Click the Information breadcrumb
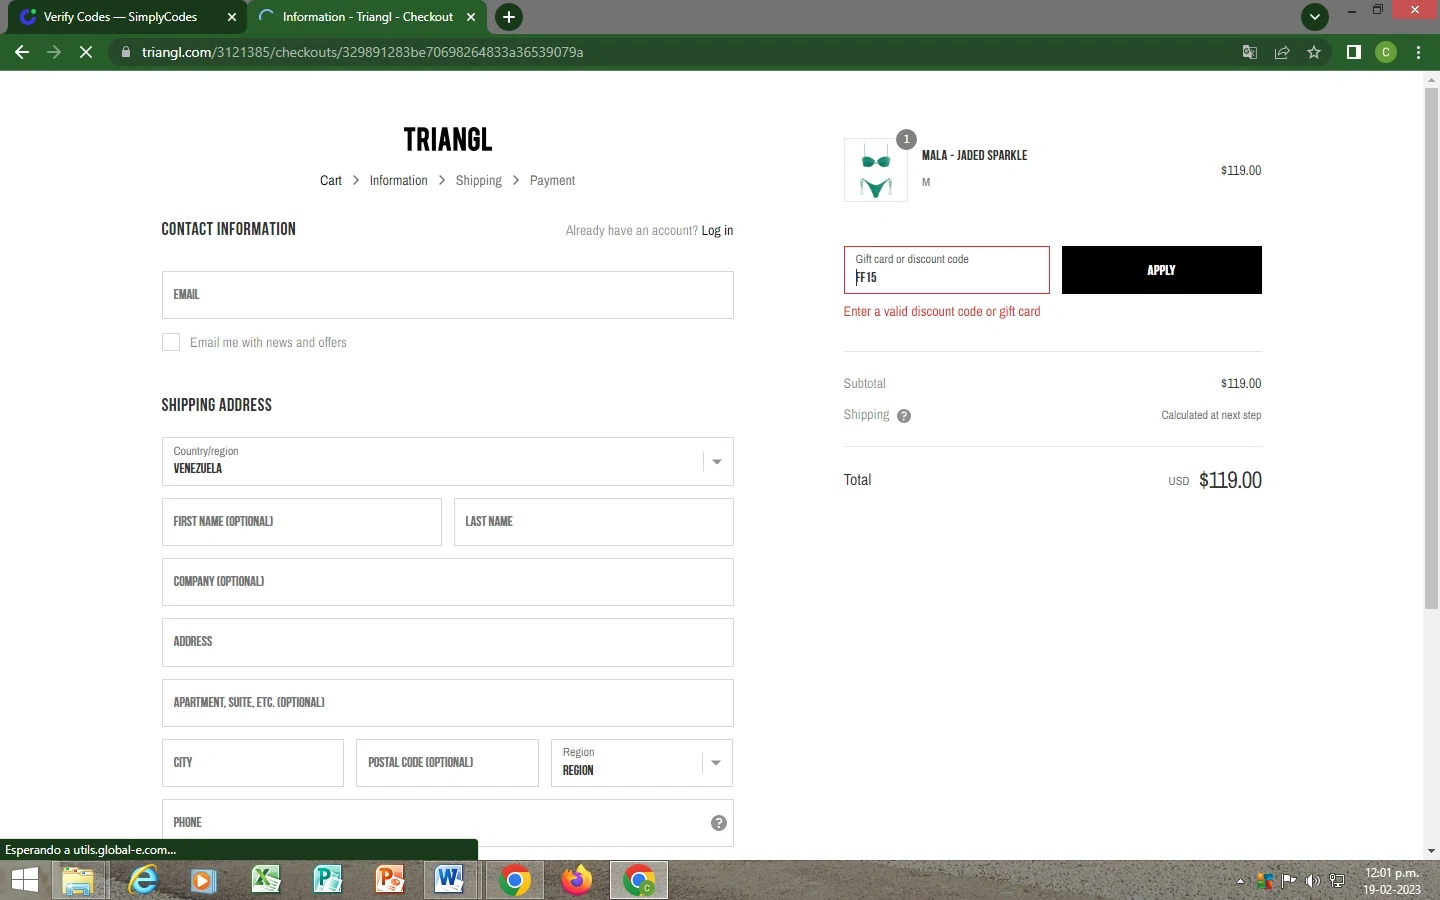 (398, 181)
